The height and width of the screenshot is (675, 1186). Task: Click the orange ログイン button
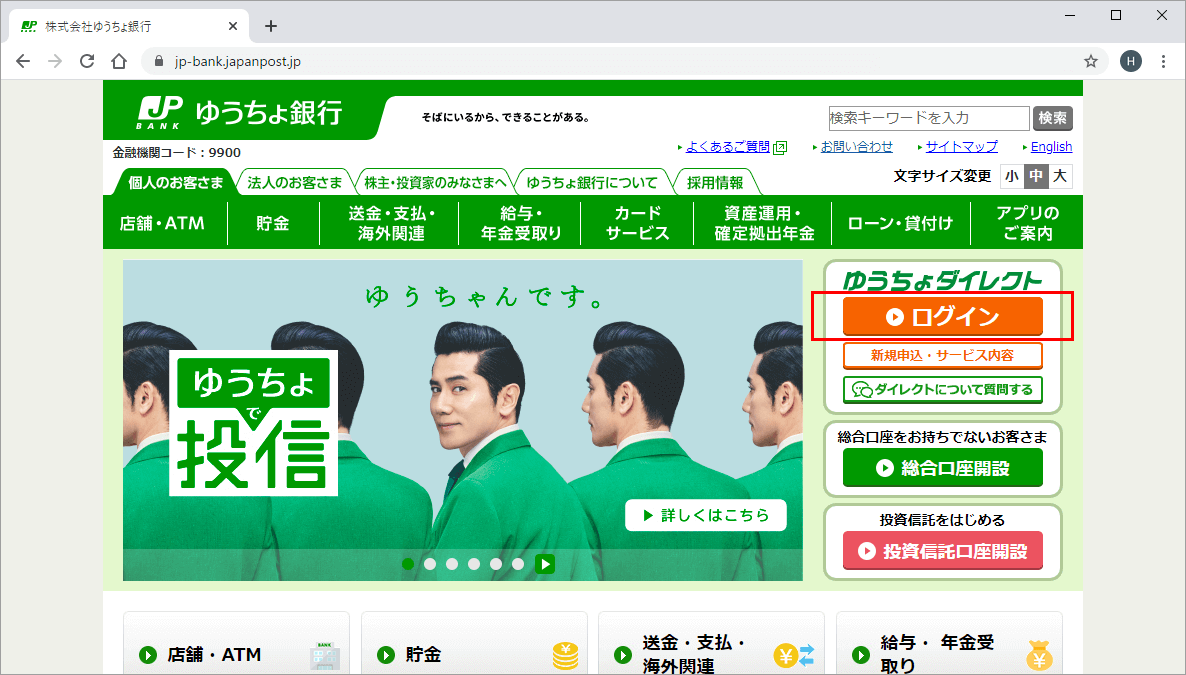[x=942, y=316]
